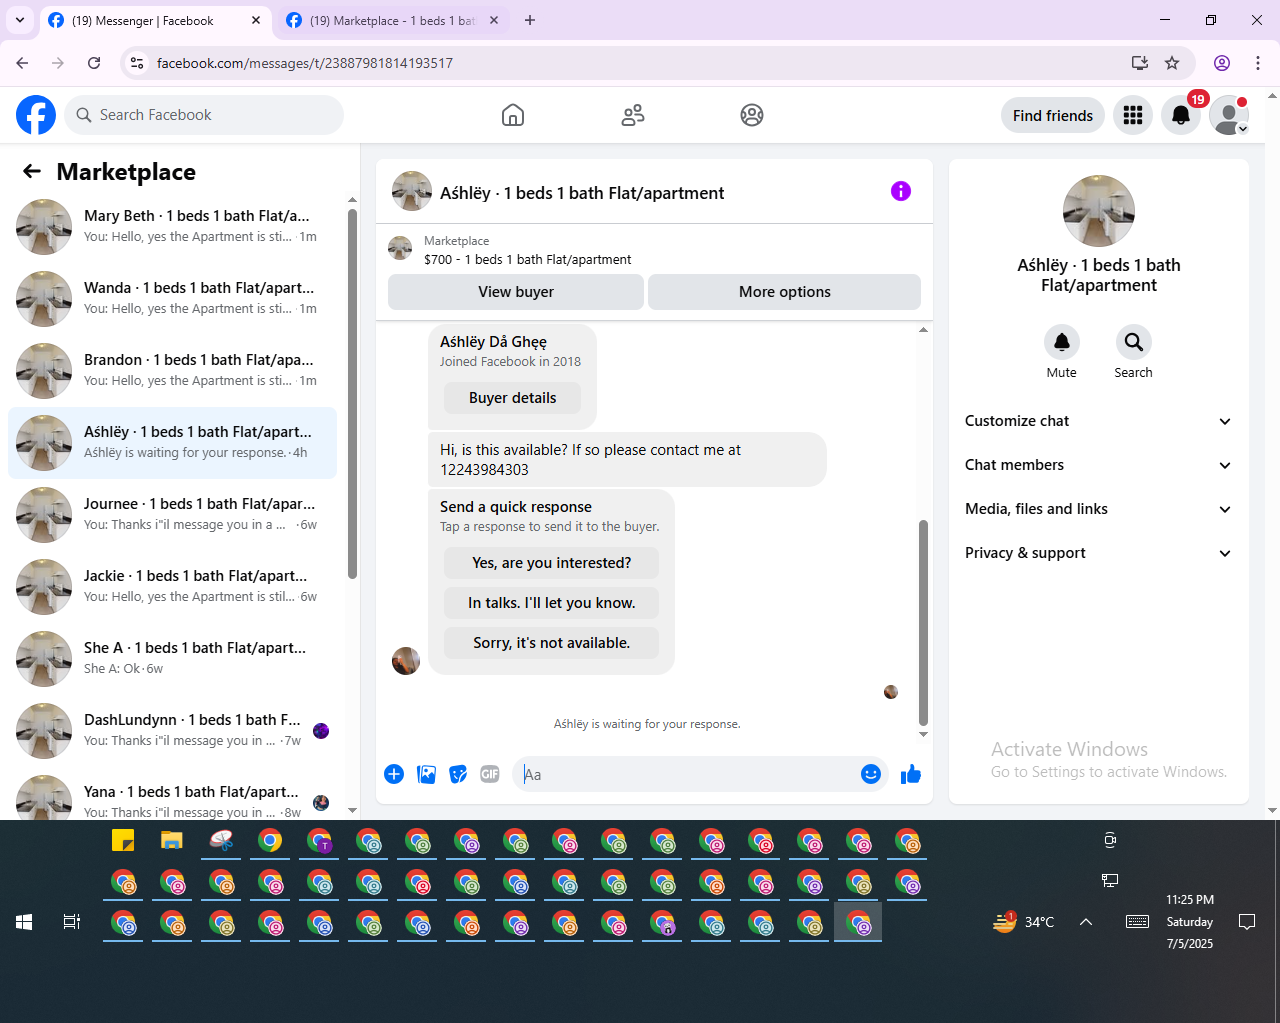Viewport: 1280px width, 1023px height.
Task: Go to Home feed icon
Action: (x=513, y=115)
